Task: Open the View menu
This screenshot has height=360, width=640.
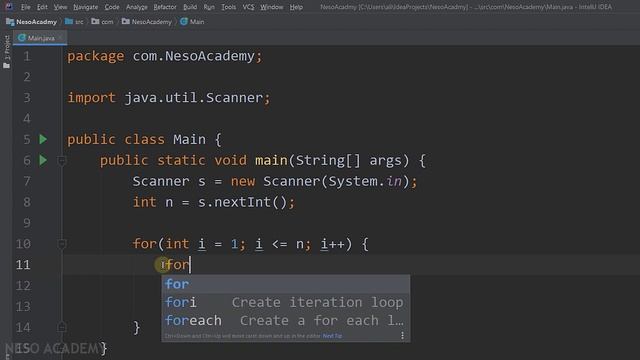Action: (60, 7)
